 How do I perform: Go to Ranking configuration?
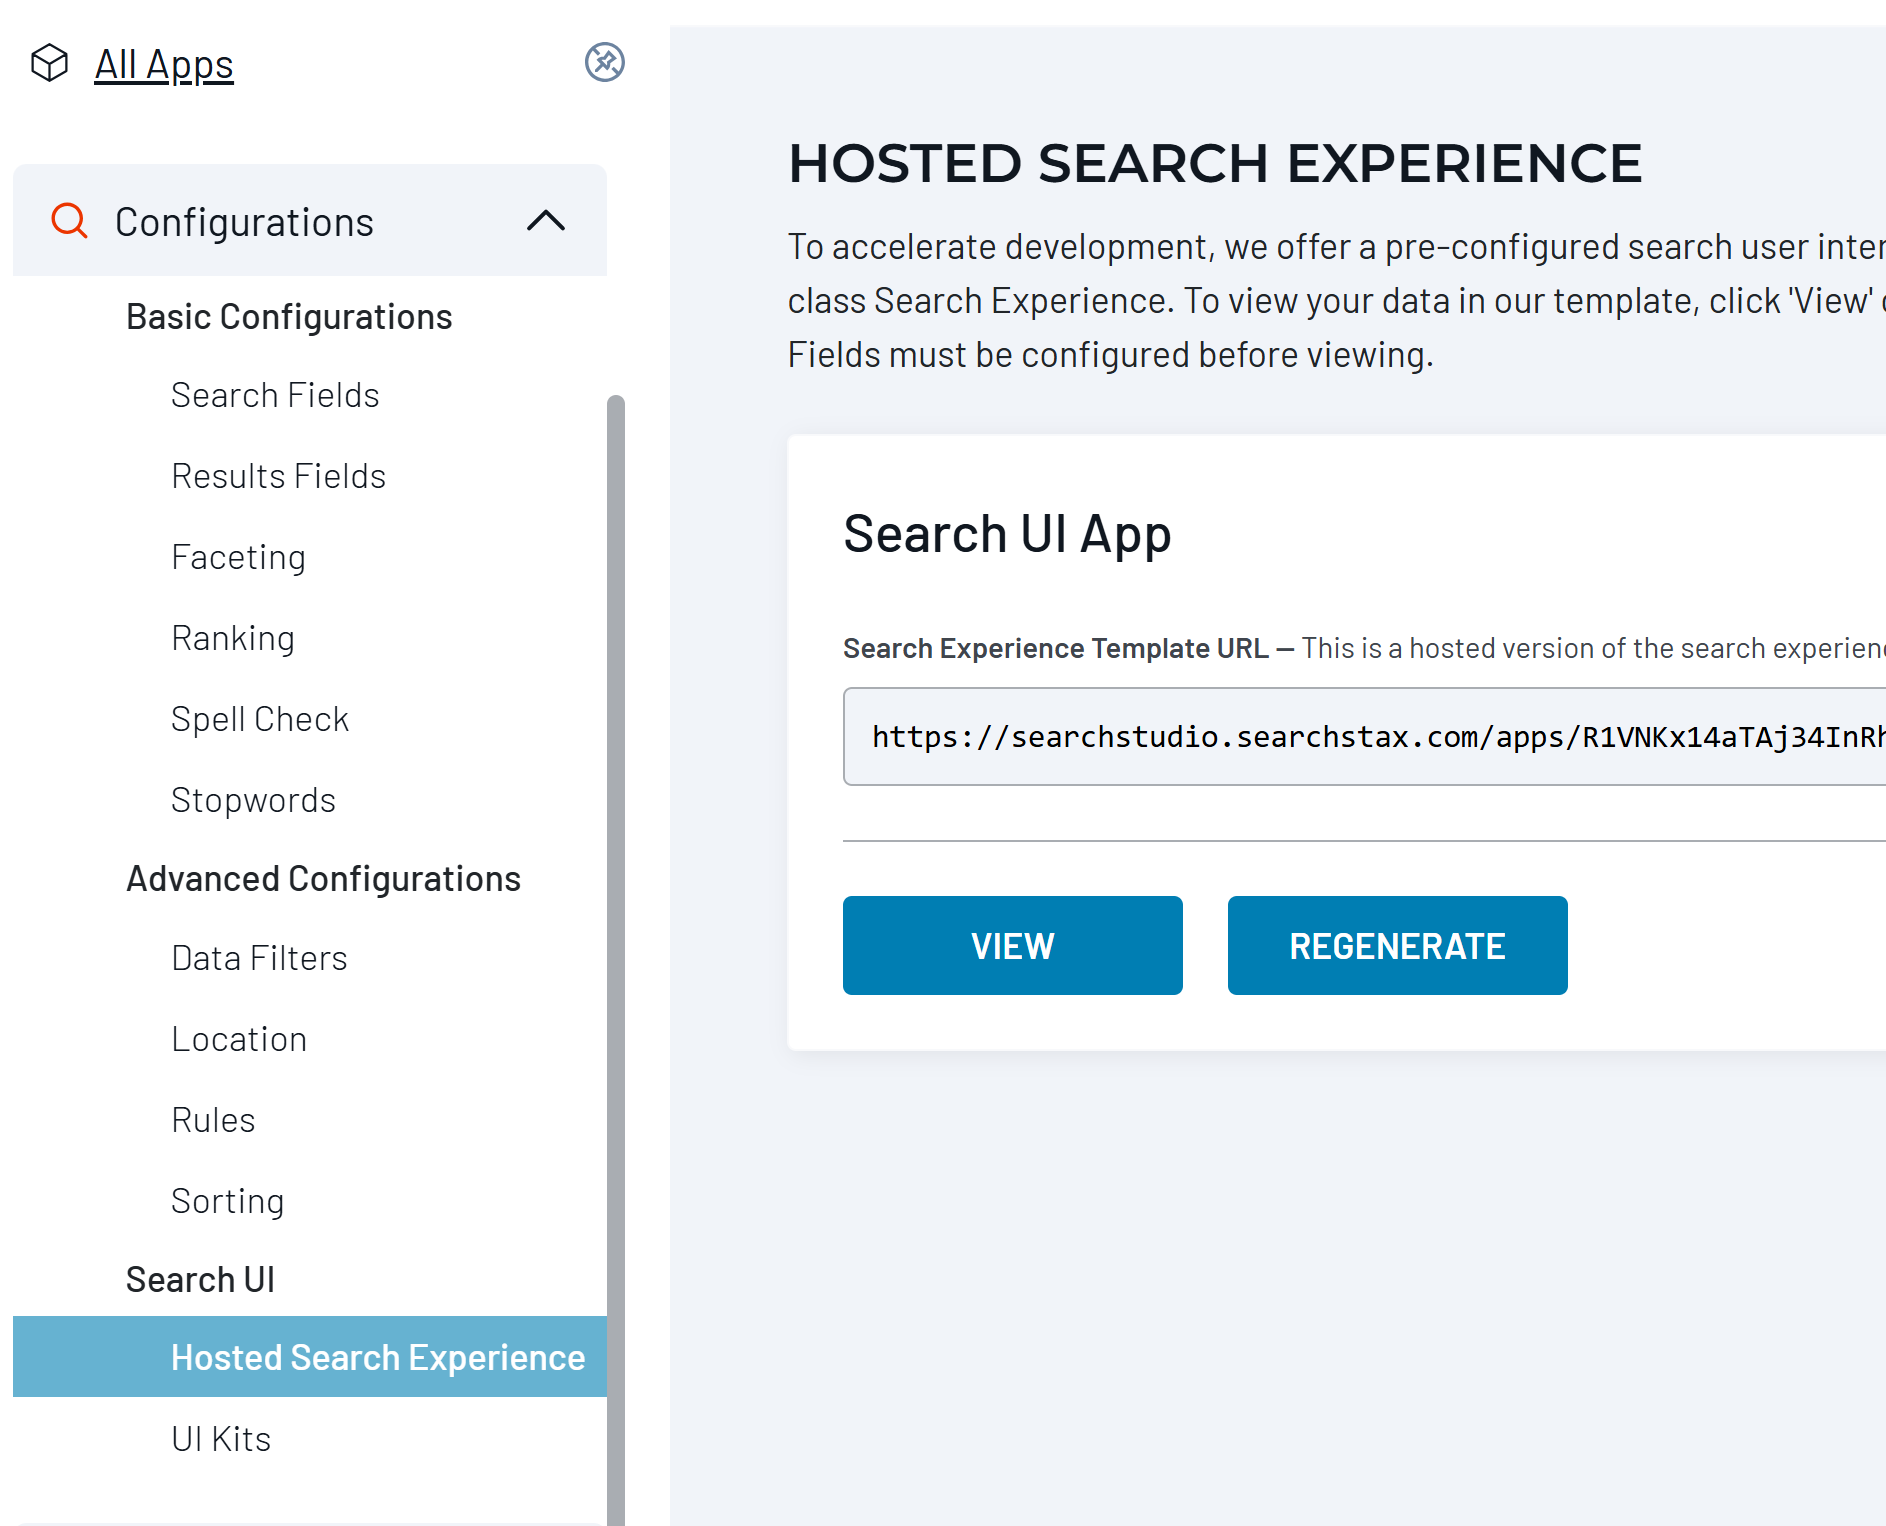233,638
